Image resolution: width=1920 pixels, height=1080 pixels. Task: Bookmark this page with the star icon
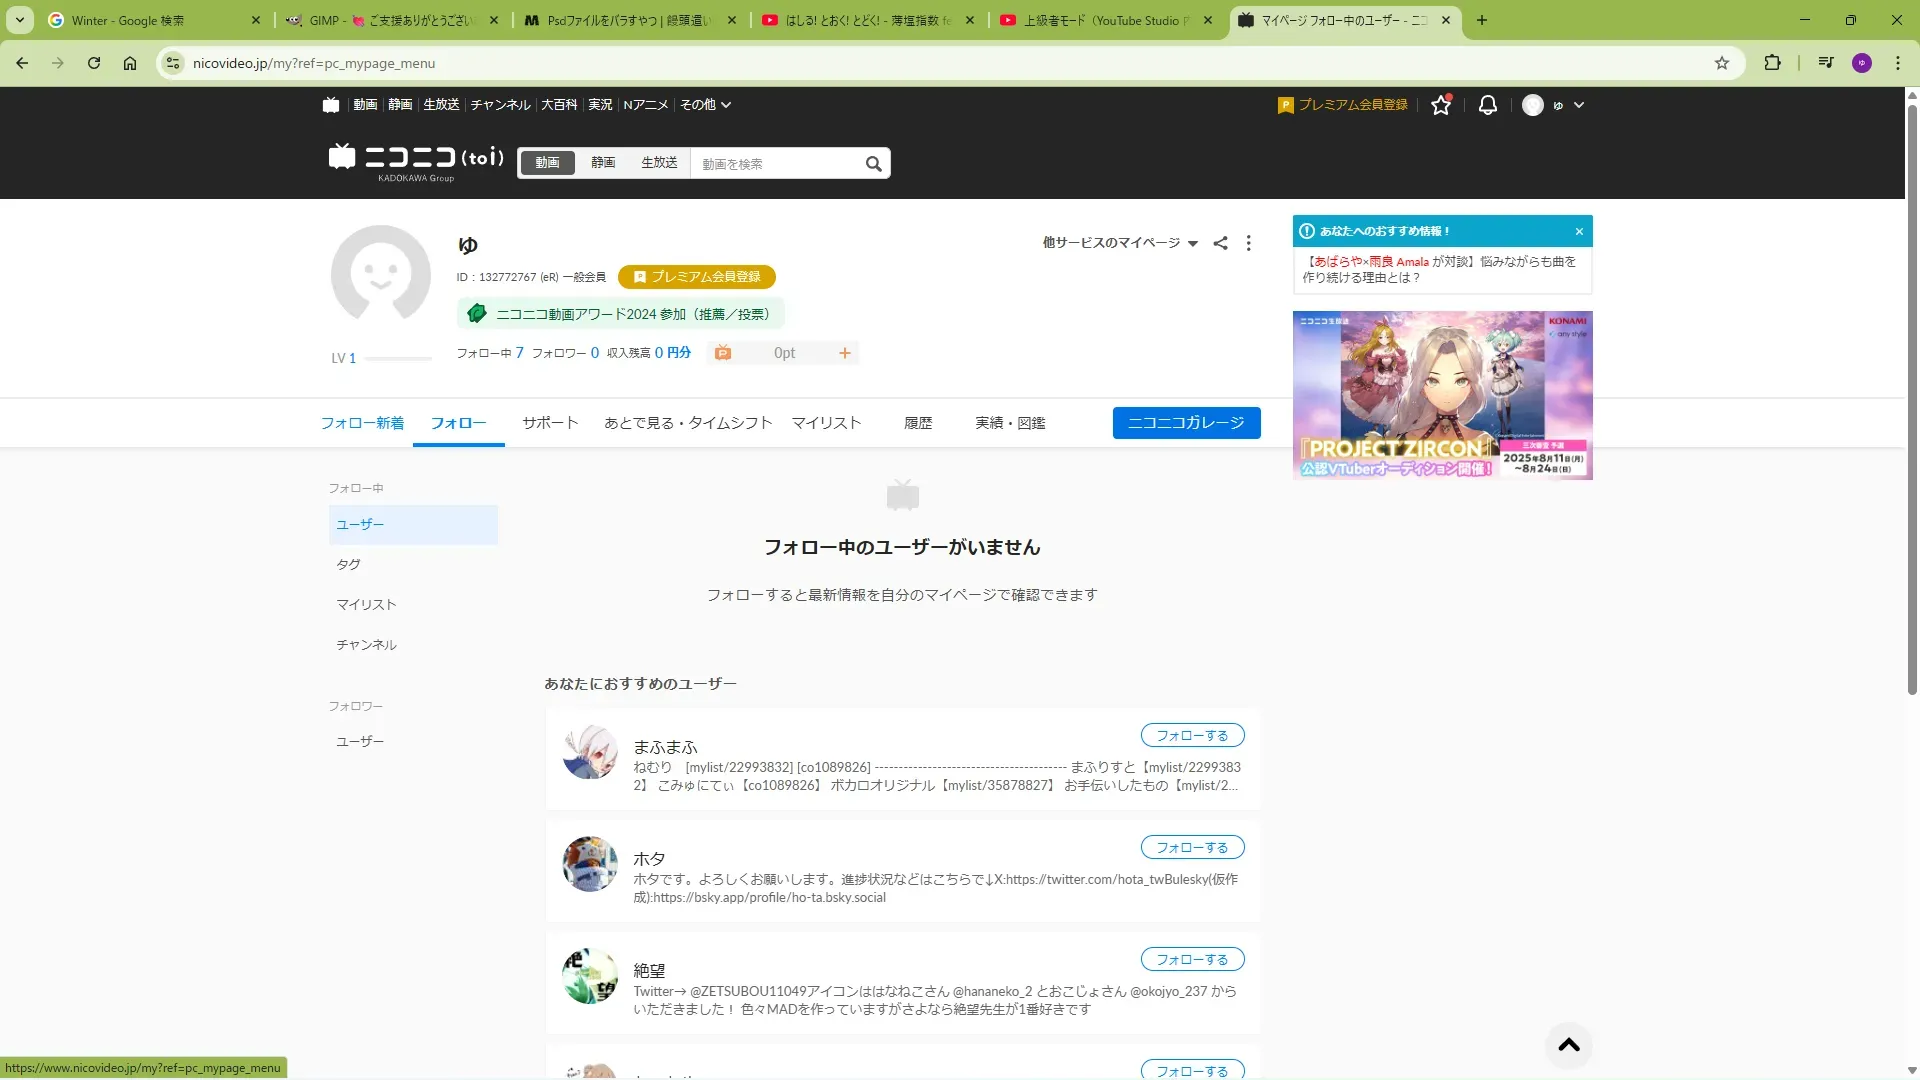[x=1721, y=63]
